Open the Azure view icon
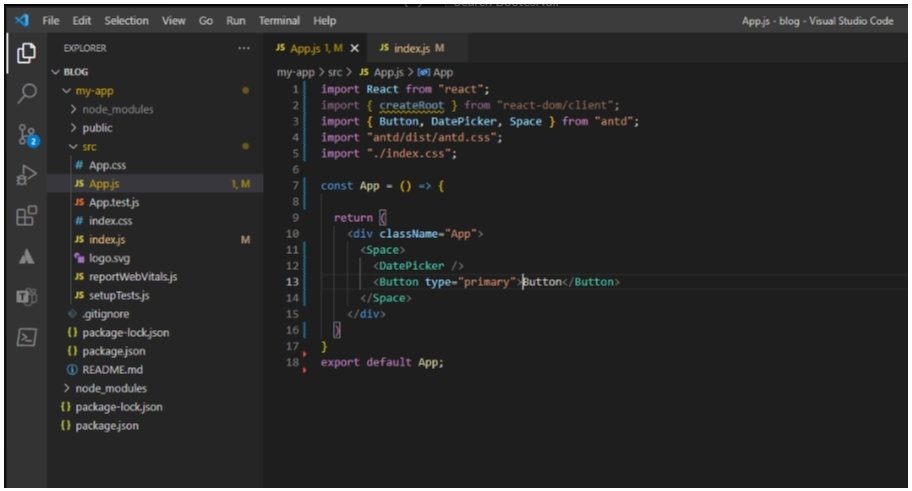 27,256
